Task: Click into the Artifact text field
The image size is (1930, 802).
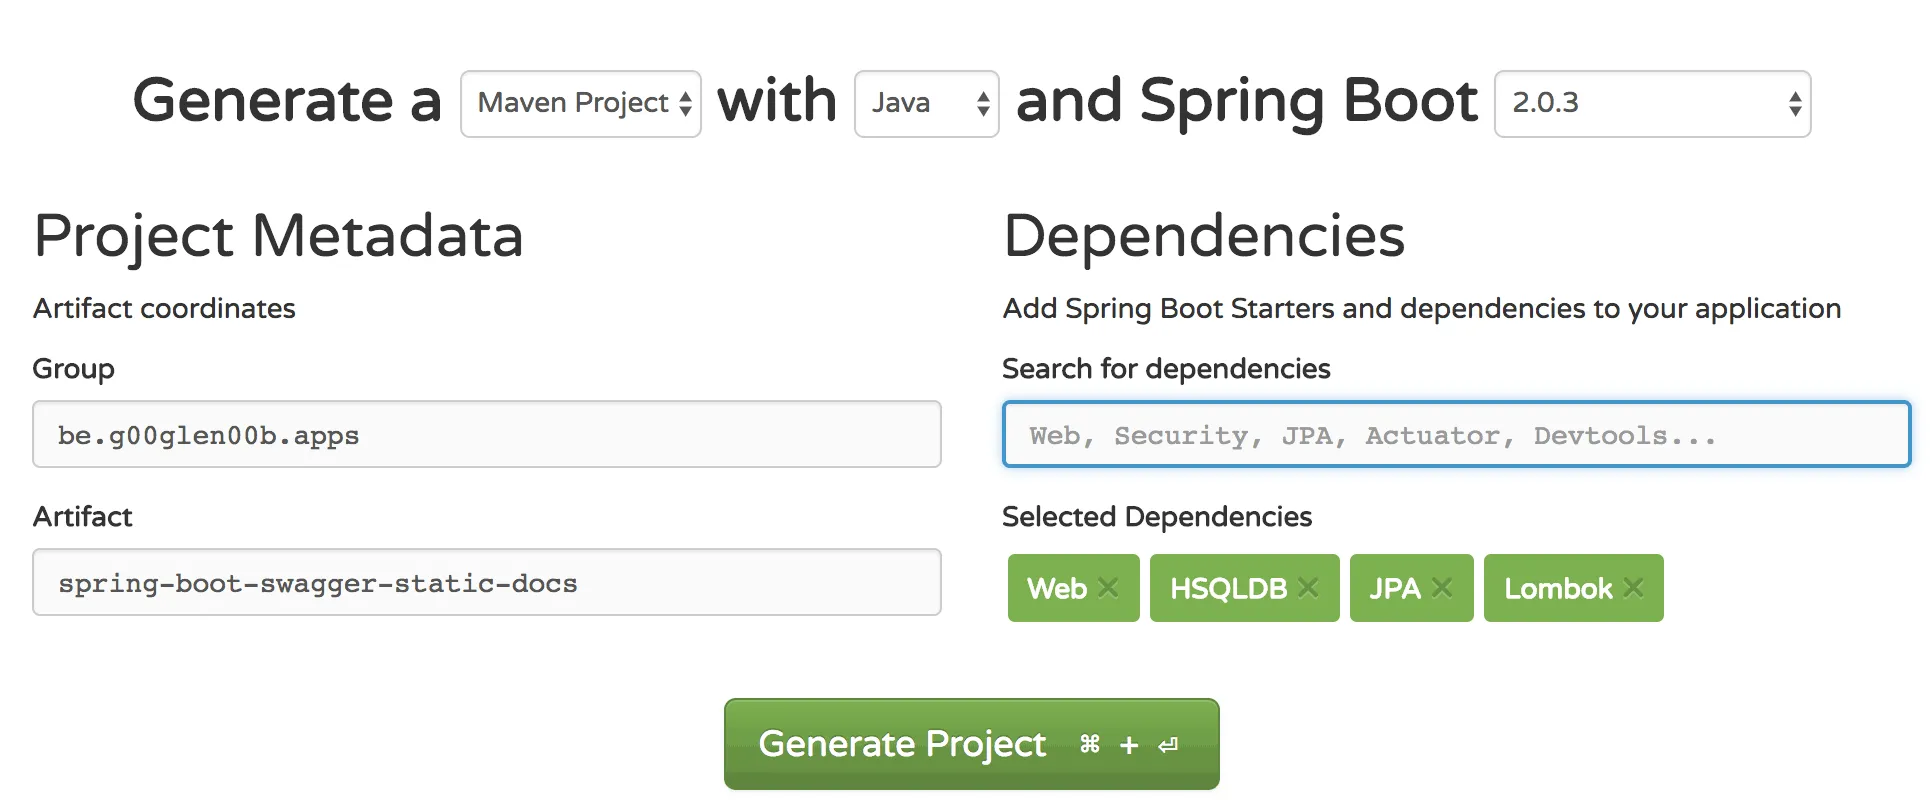Action: coord(486,582)
